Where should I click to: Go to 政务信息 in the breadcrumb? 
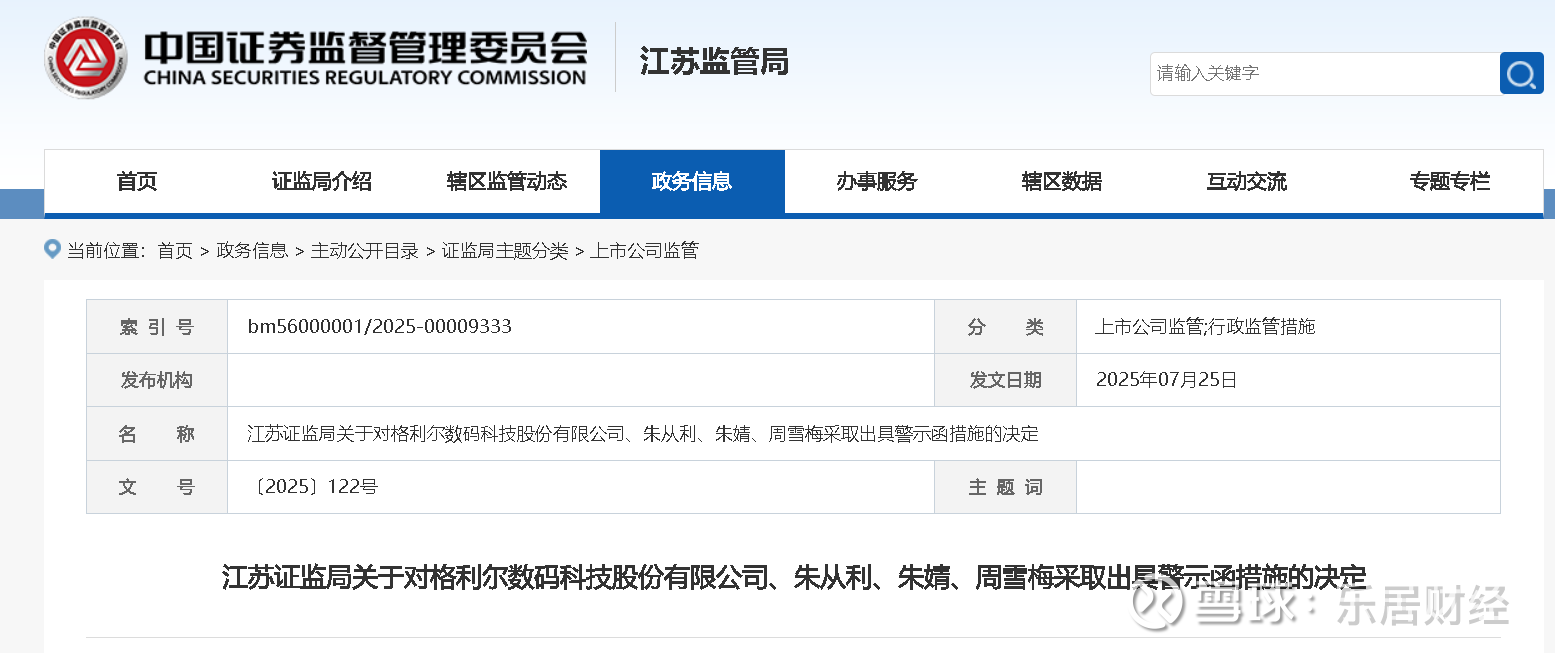click(x=252, y=250)
